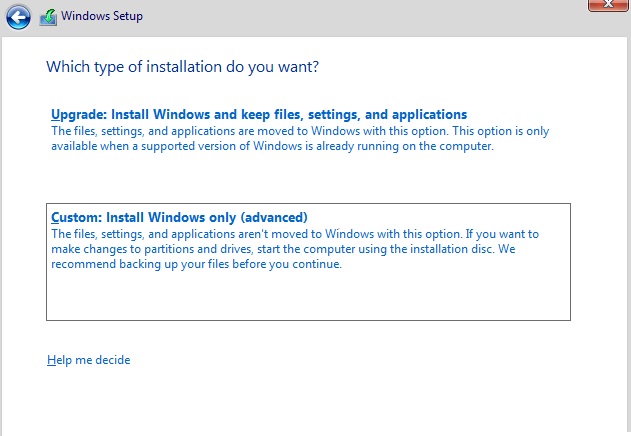
Task: Select Custom: Install Windows only (advanced)
Action: pyautogui.click(x=179, y=217)
